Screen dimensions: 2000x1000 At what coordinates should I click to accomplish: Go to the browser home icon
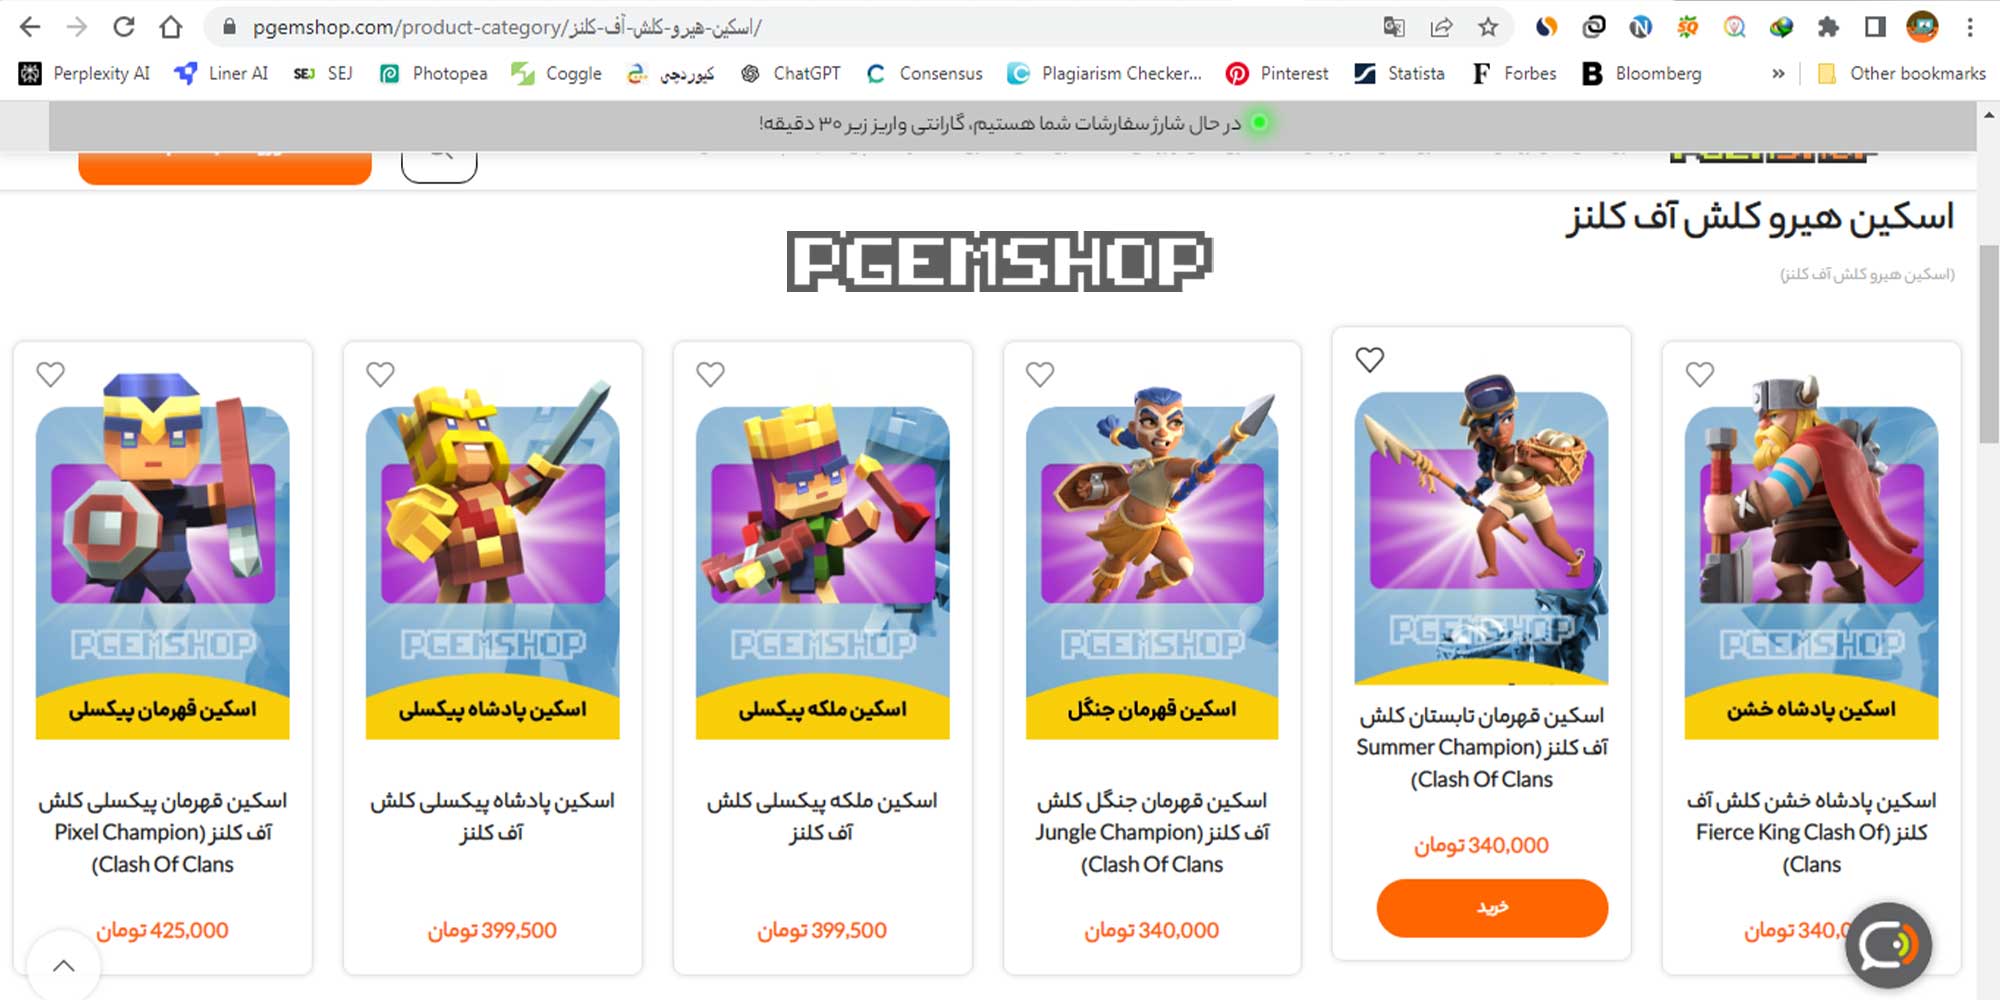(171, 27)
